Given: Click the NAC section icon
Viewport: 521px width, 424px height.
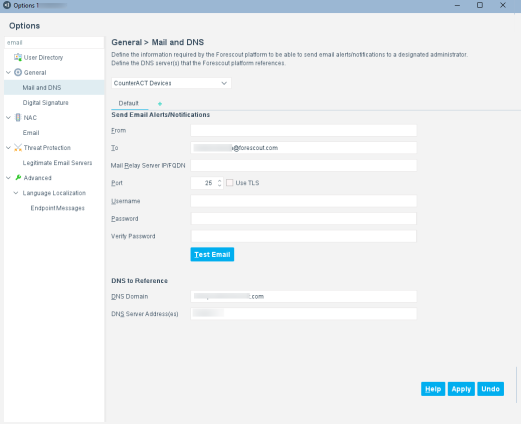Looking at the screenshot, I should (18, 117).
